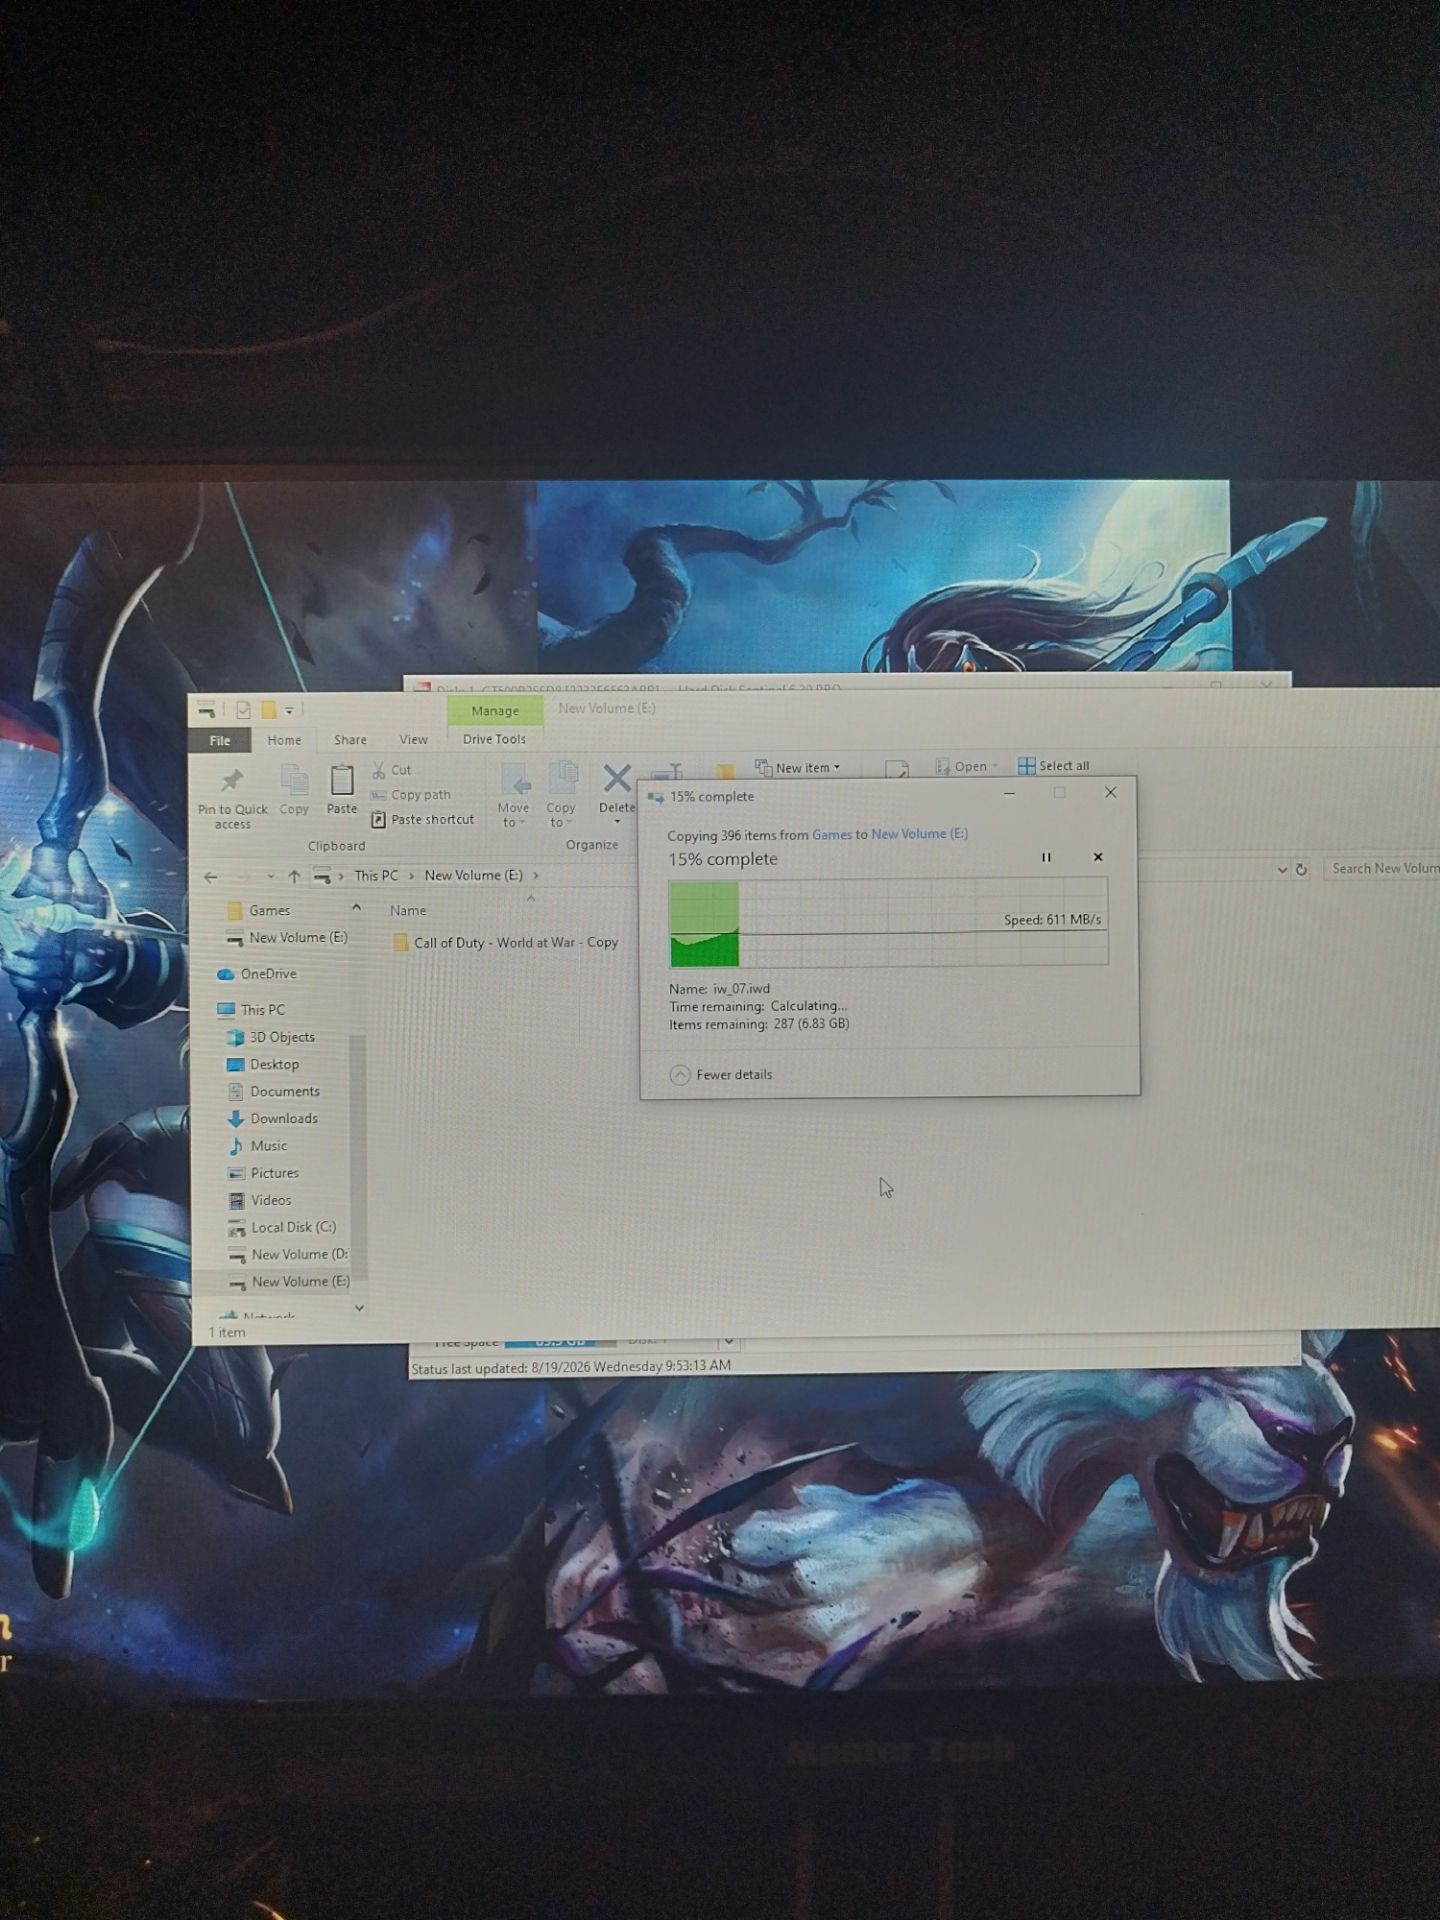Click the Copy path command

click(411, 795)
